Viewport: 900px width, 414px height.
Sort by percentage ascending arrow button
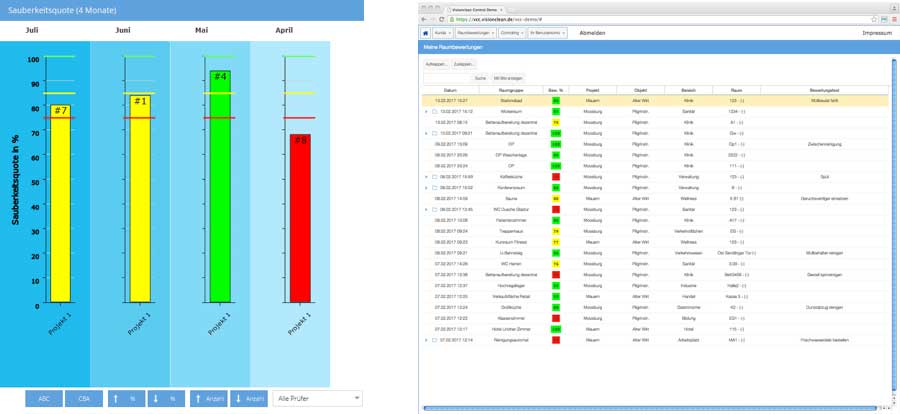(126, 398)
